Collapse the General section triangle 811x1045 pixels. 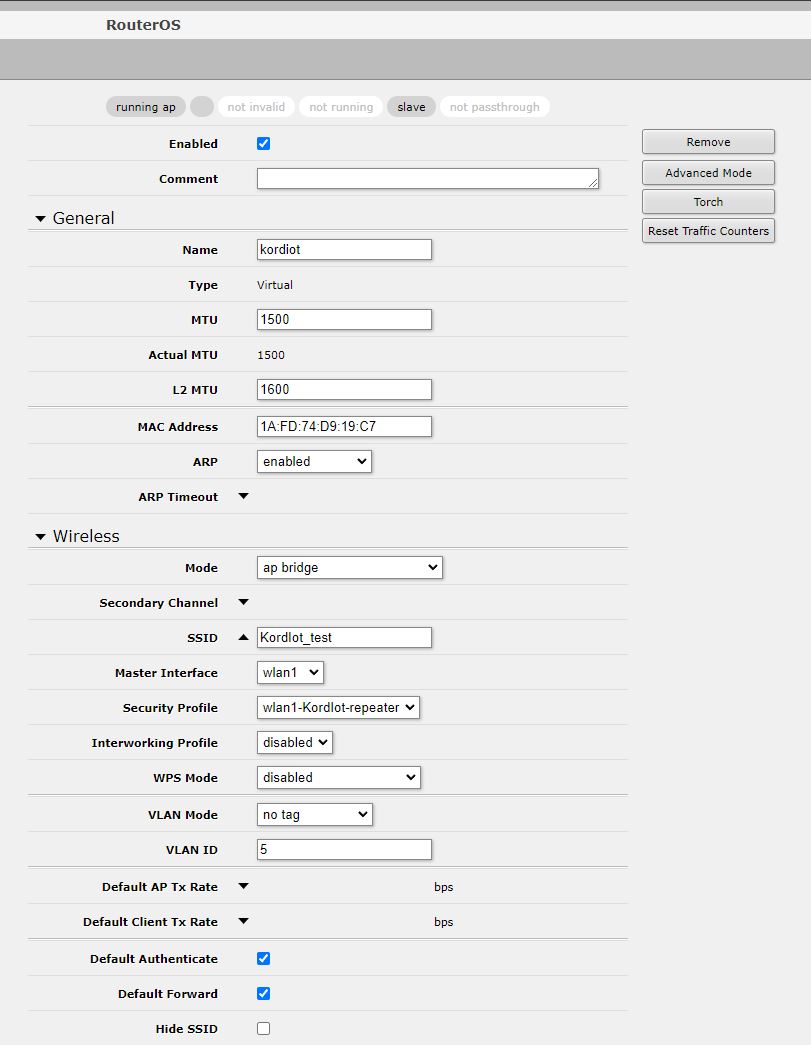tap(41, 219)
